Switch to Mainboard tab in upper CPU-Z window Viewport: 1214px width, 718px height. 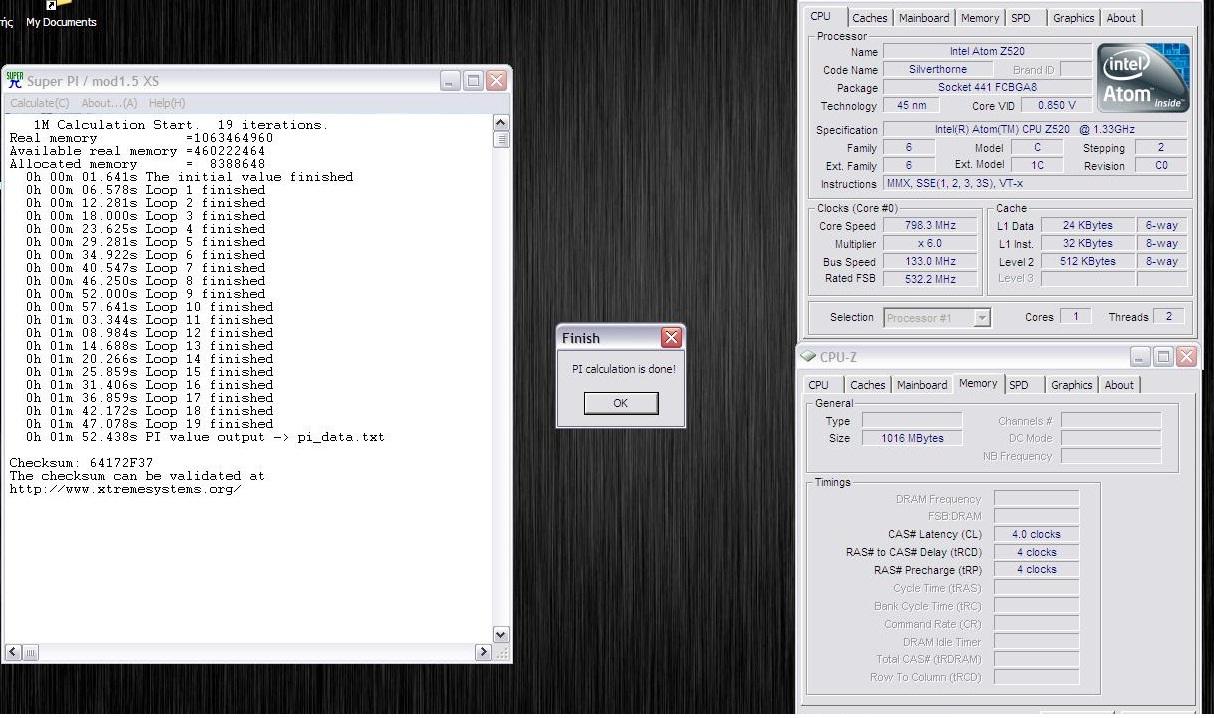point(924,18)
